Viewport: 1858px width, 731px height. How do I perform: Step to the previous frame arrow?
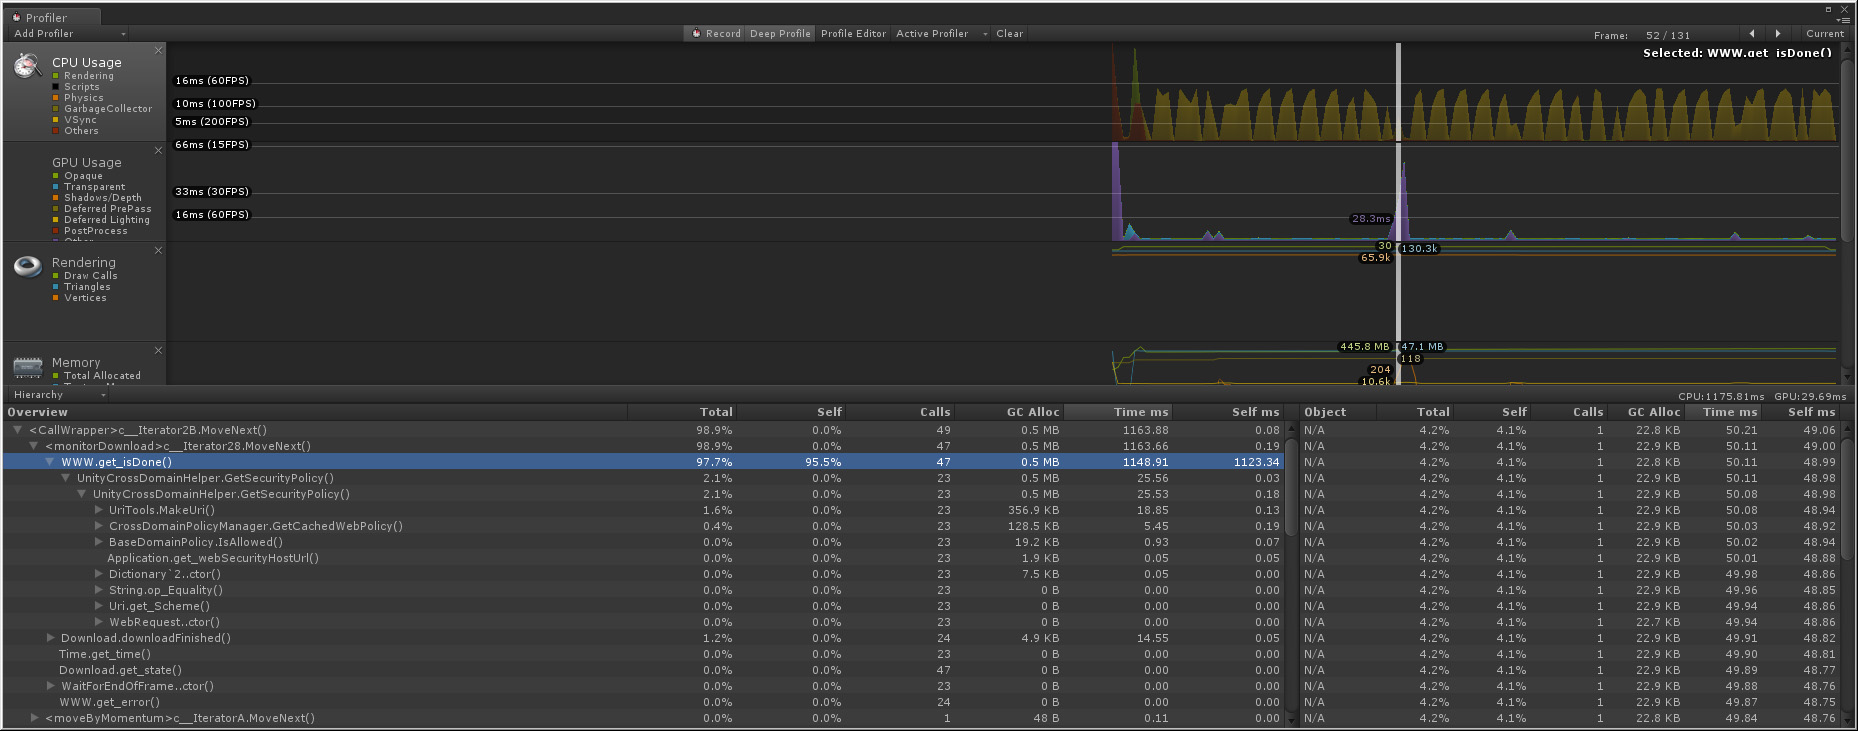tap(1751, 34)
